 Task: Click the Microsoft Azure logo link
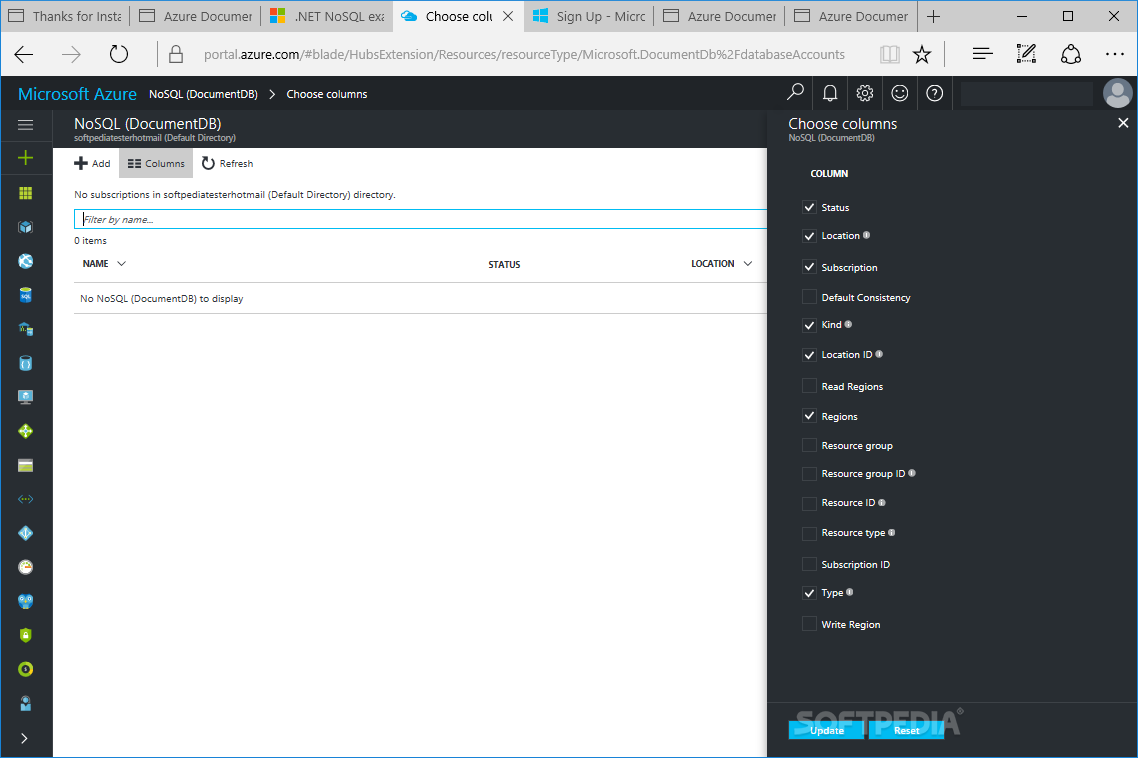[77, 94]
